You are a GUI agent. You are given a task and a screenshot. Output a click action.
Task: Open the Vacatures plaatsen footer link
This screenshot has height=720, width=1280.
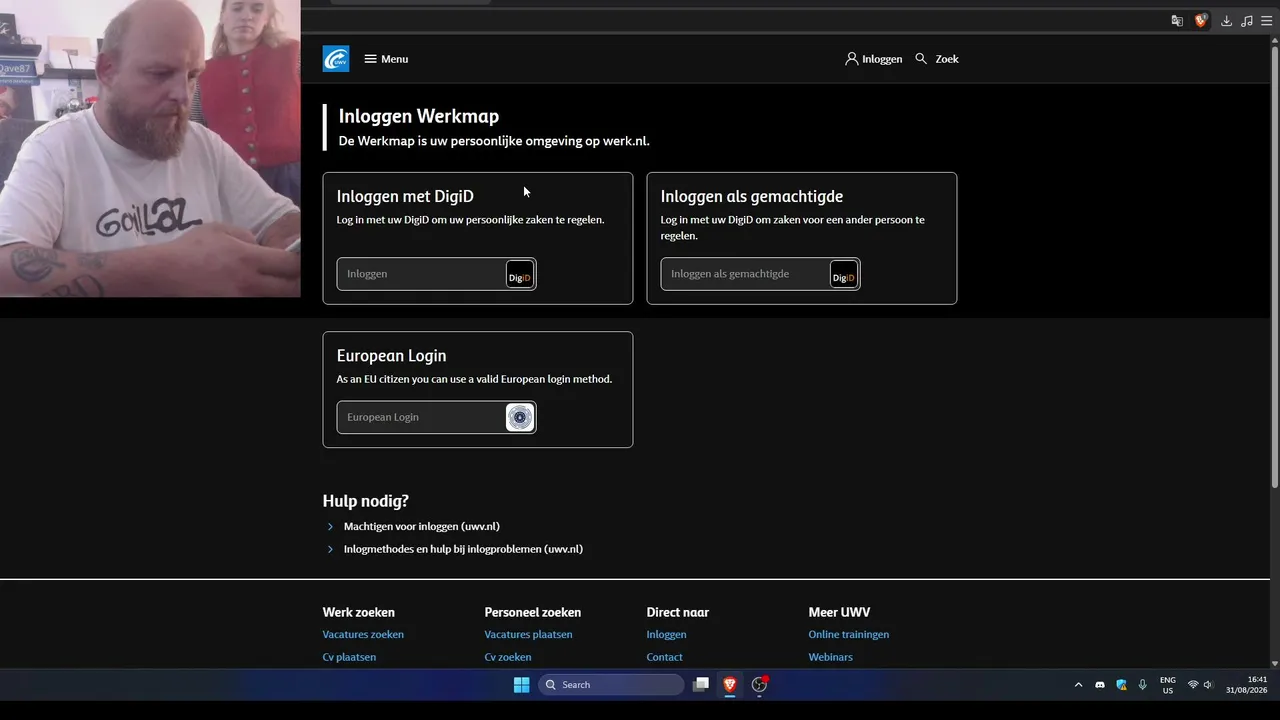[x=528, y=634]
